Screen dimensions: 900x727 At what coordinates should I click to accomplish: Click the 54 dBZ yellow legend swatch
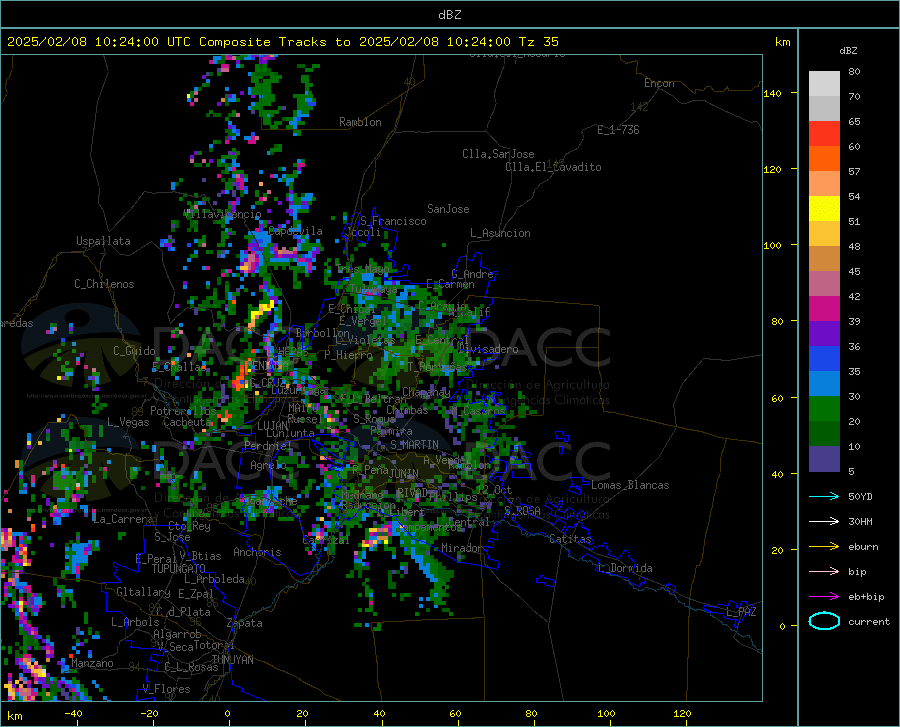(824, 209)
